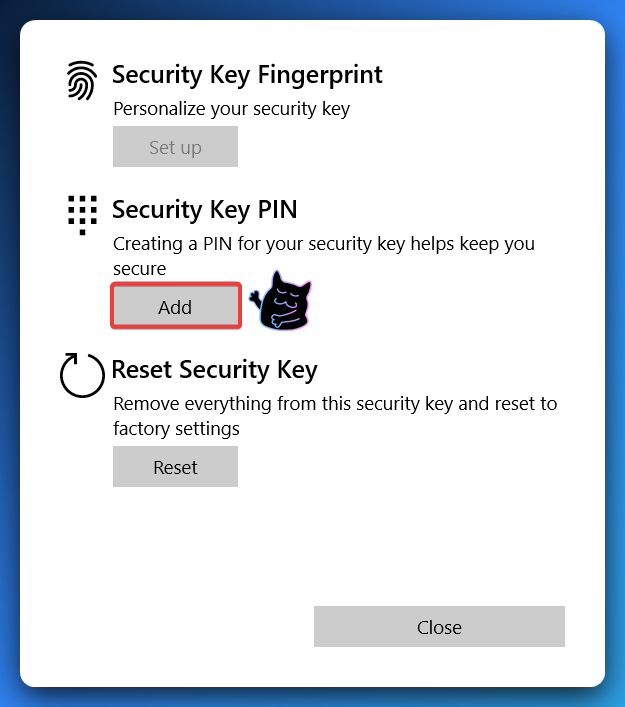Screen dimensions: 625x707
Task: Click Set up under Security Key Fingerprint
Action: click(175, 147)
